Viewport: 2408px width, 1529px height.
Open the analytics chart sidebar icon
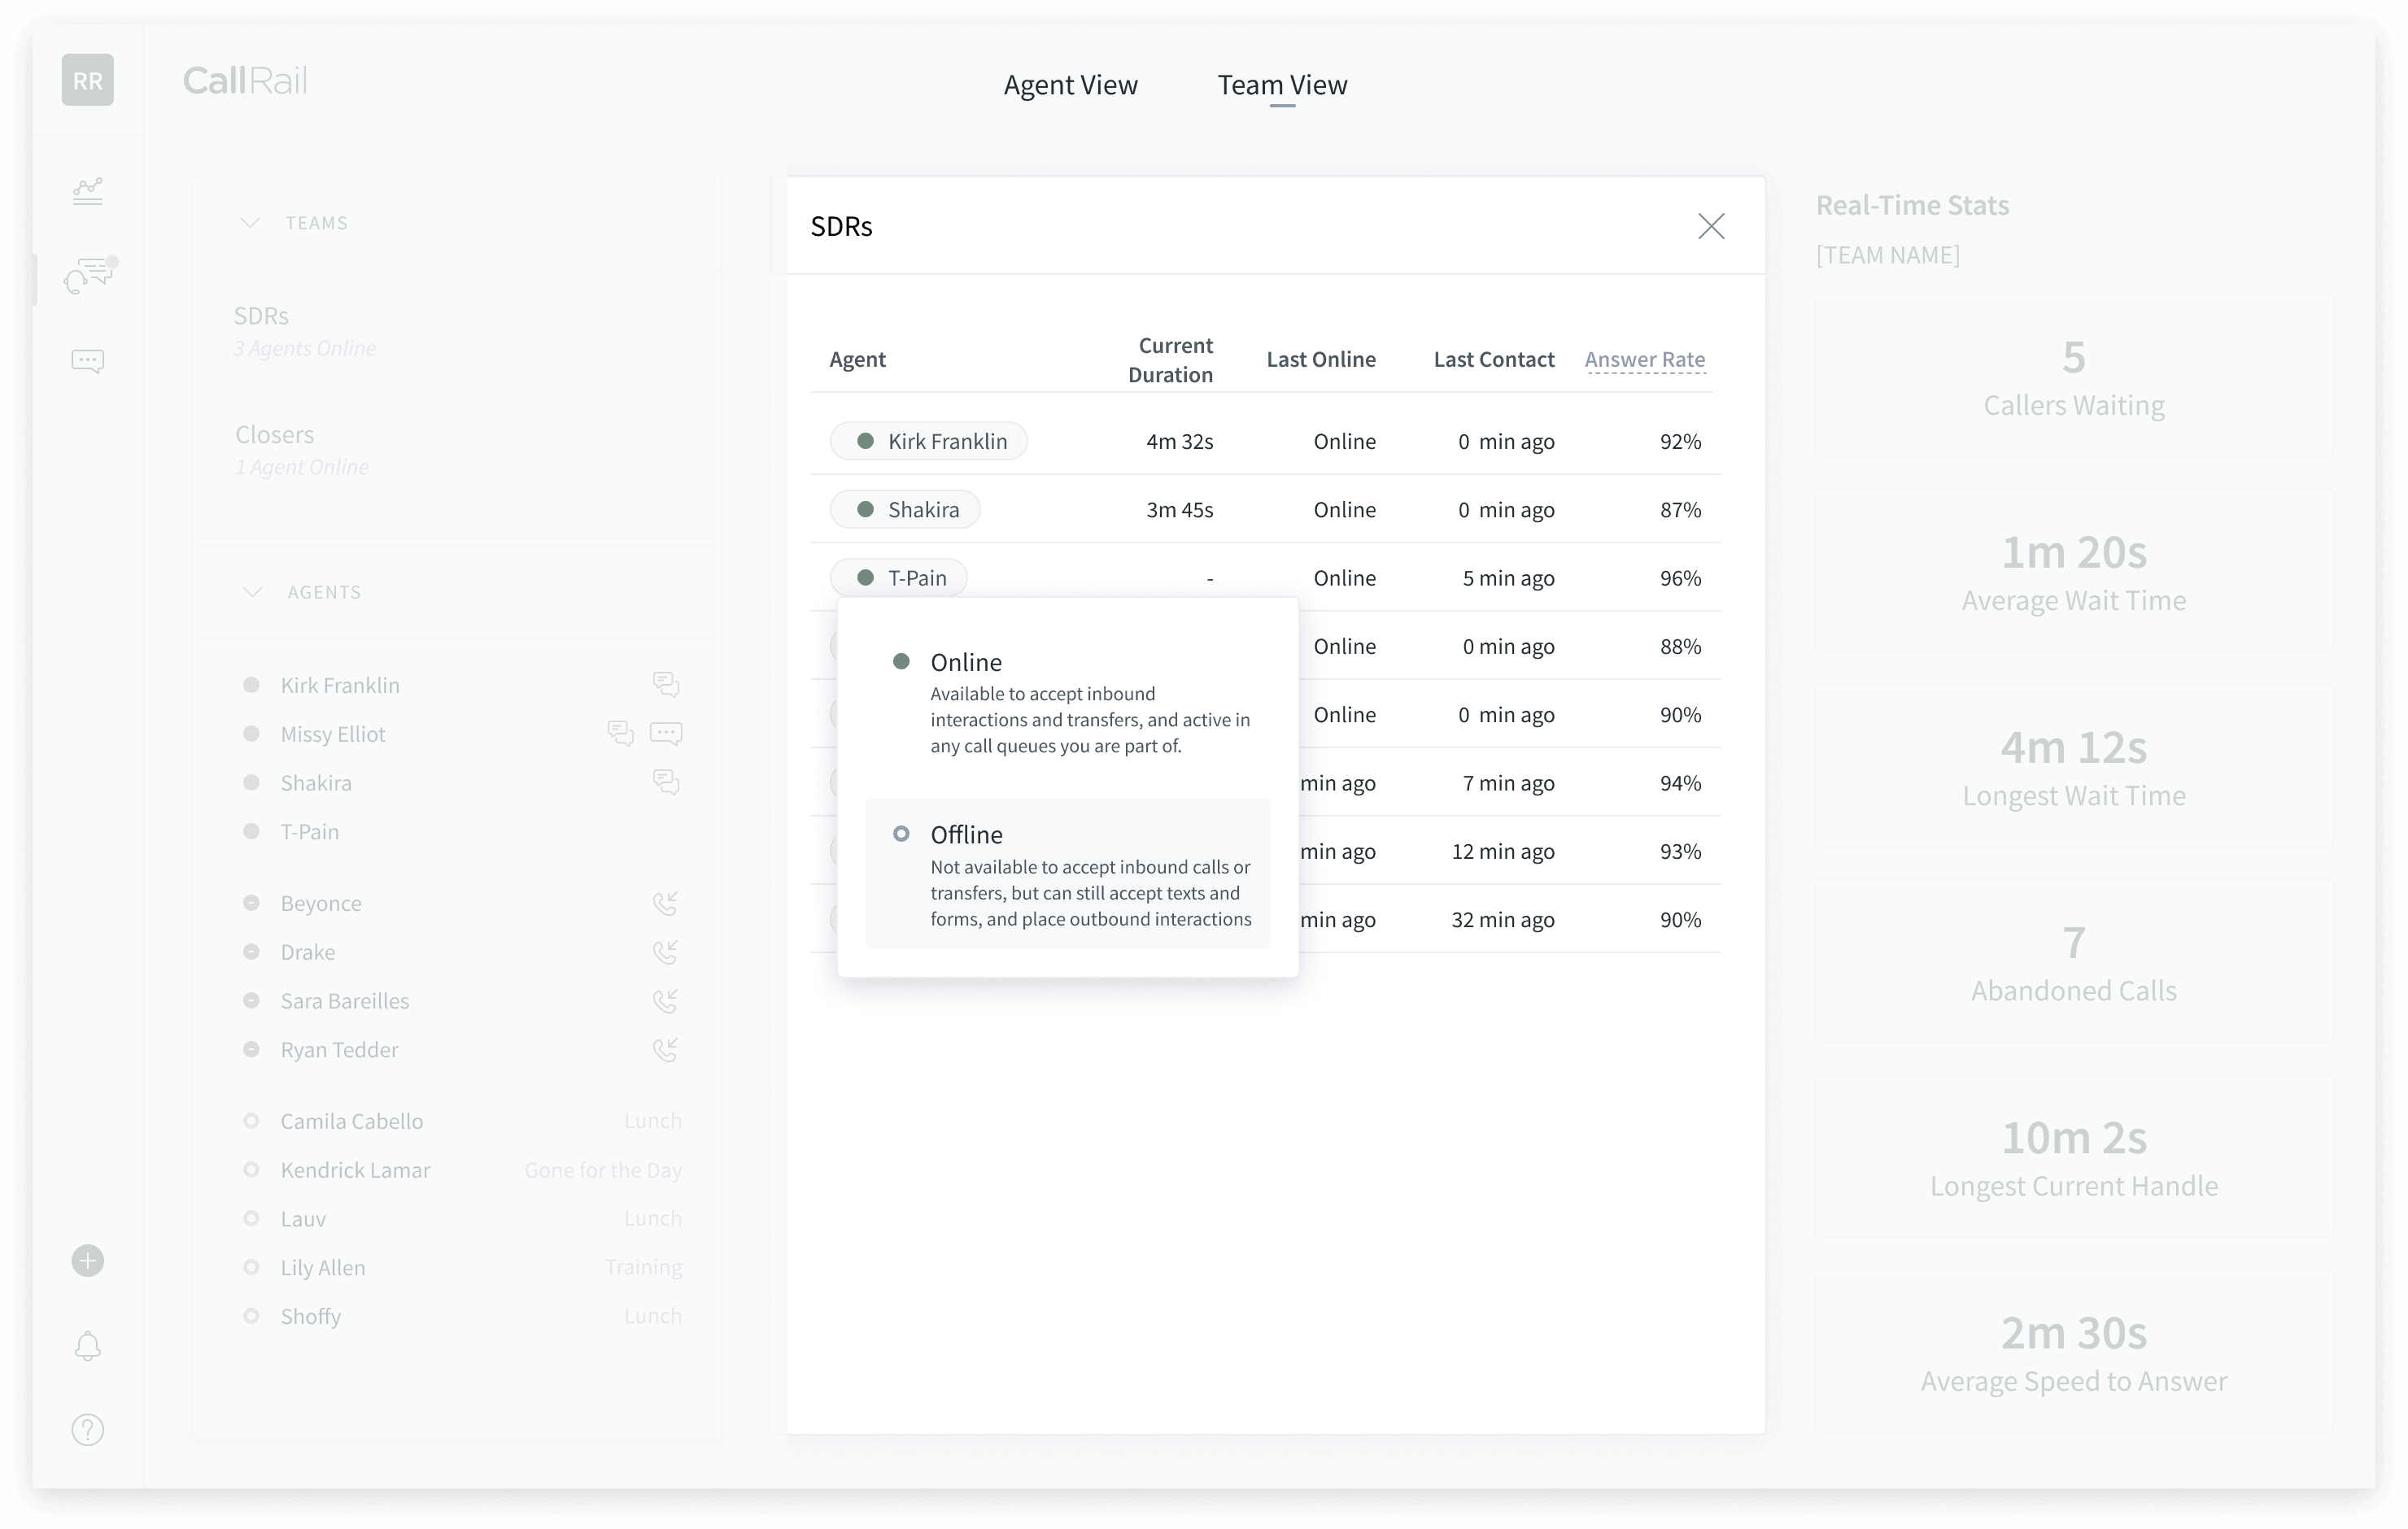point(88,190)
